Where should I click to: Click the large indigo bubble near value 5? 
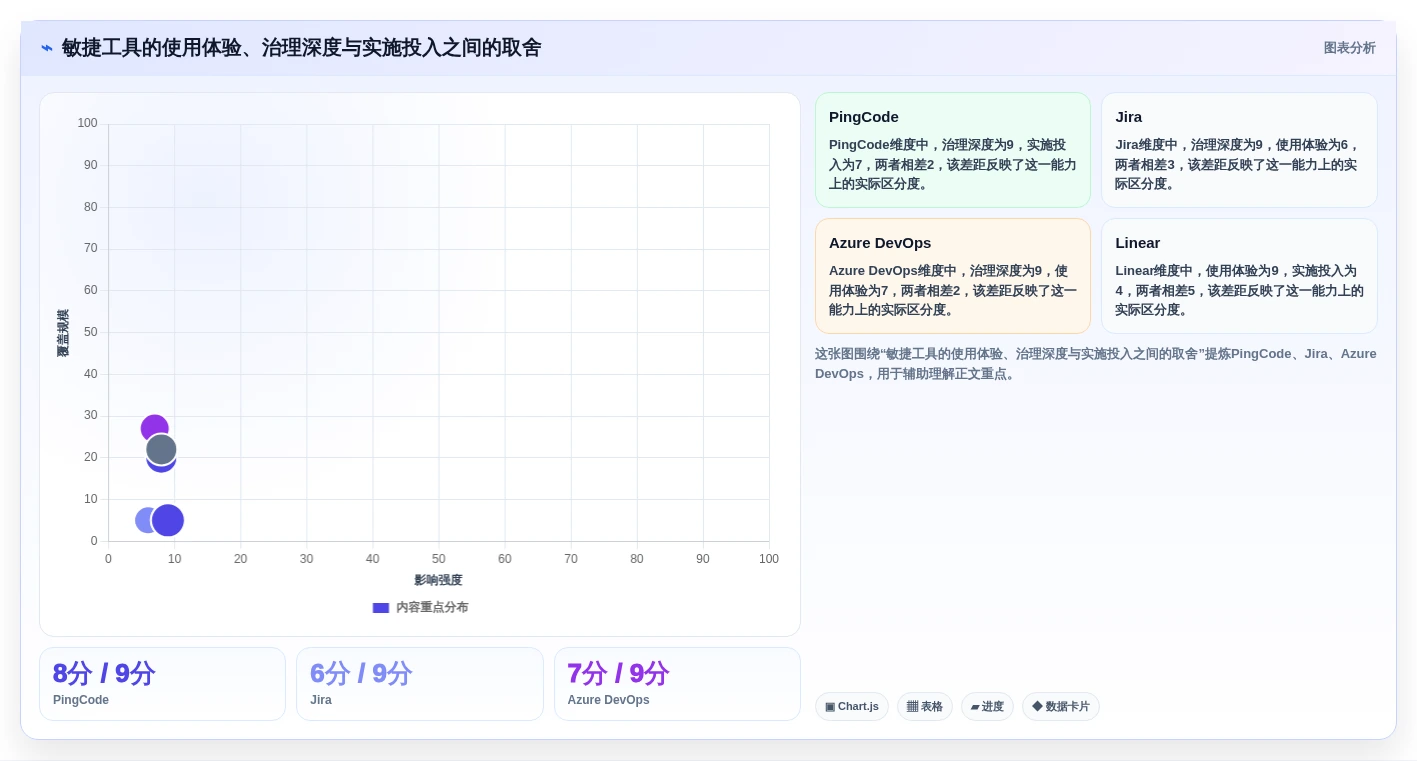(x=168, y=520)
